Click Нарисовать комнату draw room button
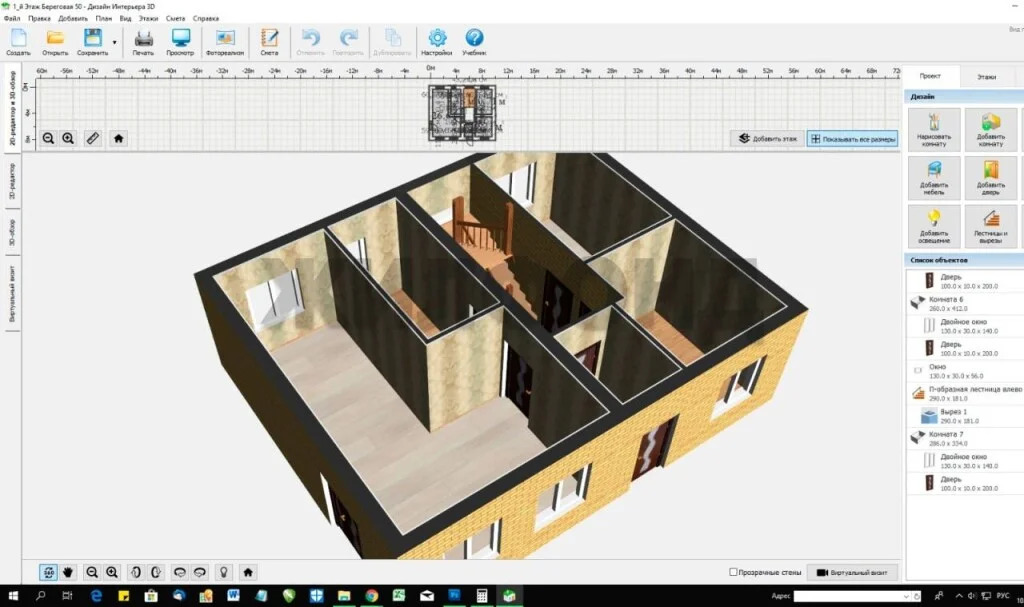 pyautogui.click(x=934, y=129)
